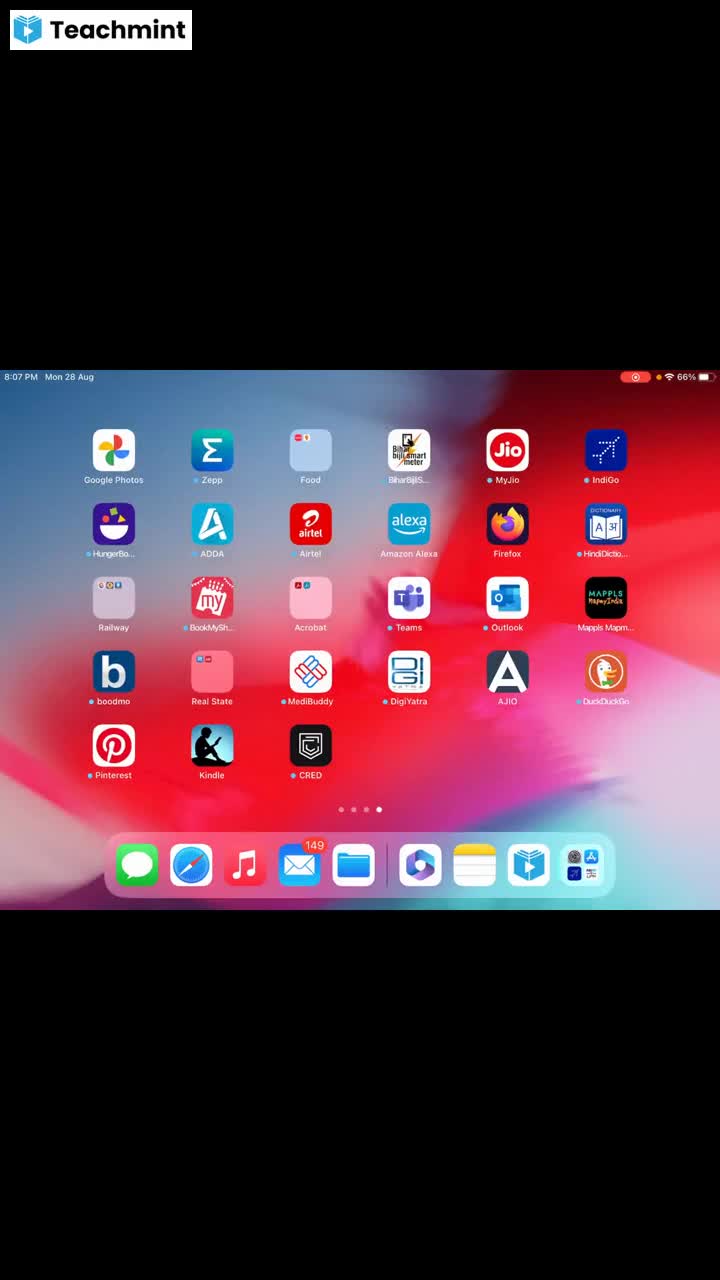This screenshot has height=1280, width=720.
Task: Launch the DuckDuckGo browser
Action: (x=606, y=672)
